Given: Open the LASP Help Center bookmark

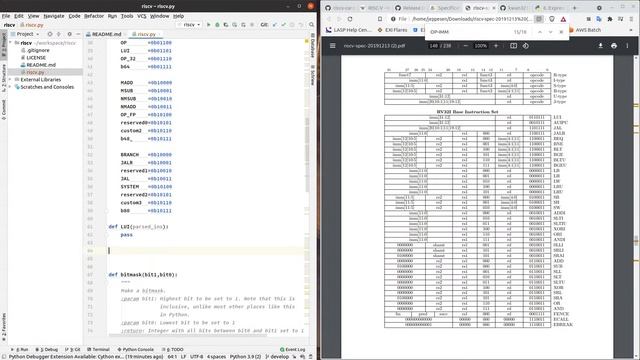Looking at the screenshot, I should (x=349, y=30).
